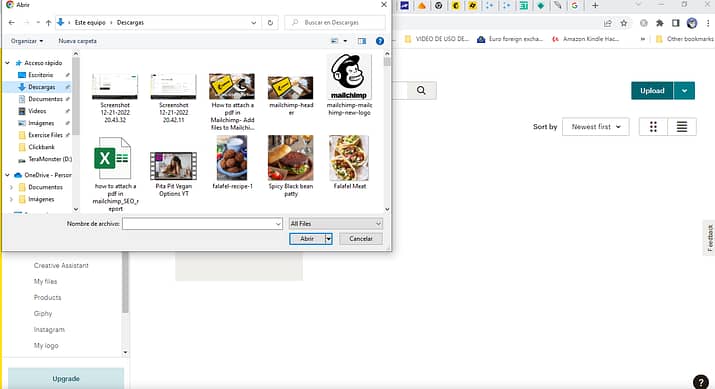Click the Cancelar button
Image resolution: width=715 pixels, height=389 pixels.
(361, 239)
